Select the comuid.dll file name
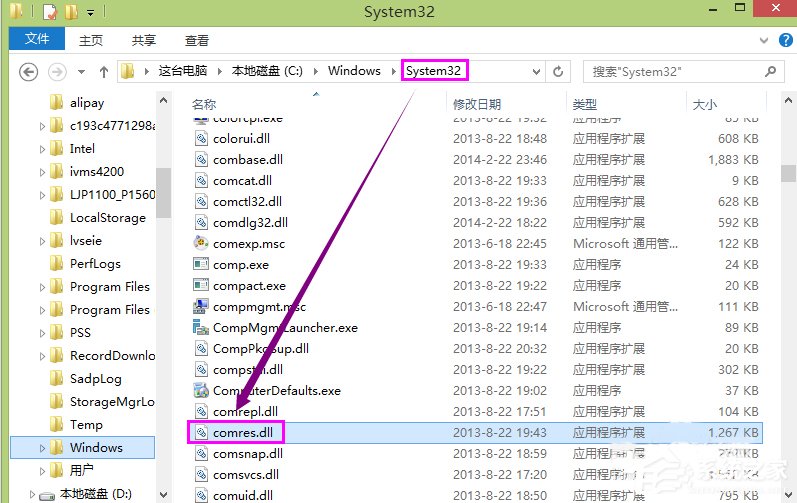 [243, 495]
